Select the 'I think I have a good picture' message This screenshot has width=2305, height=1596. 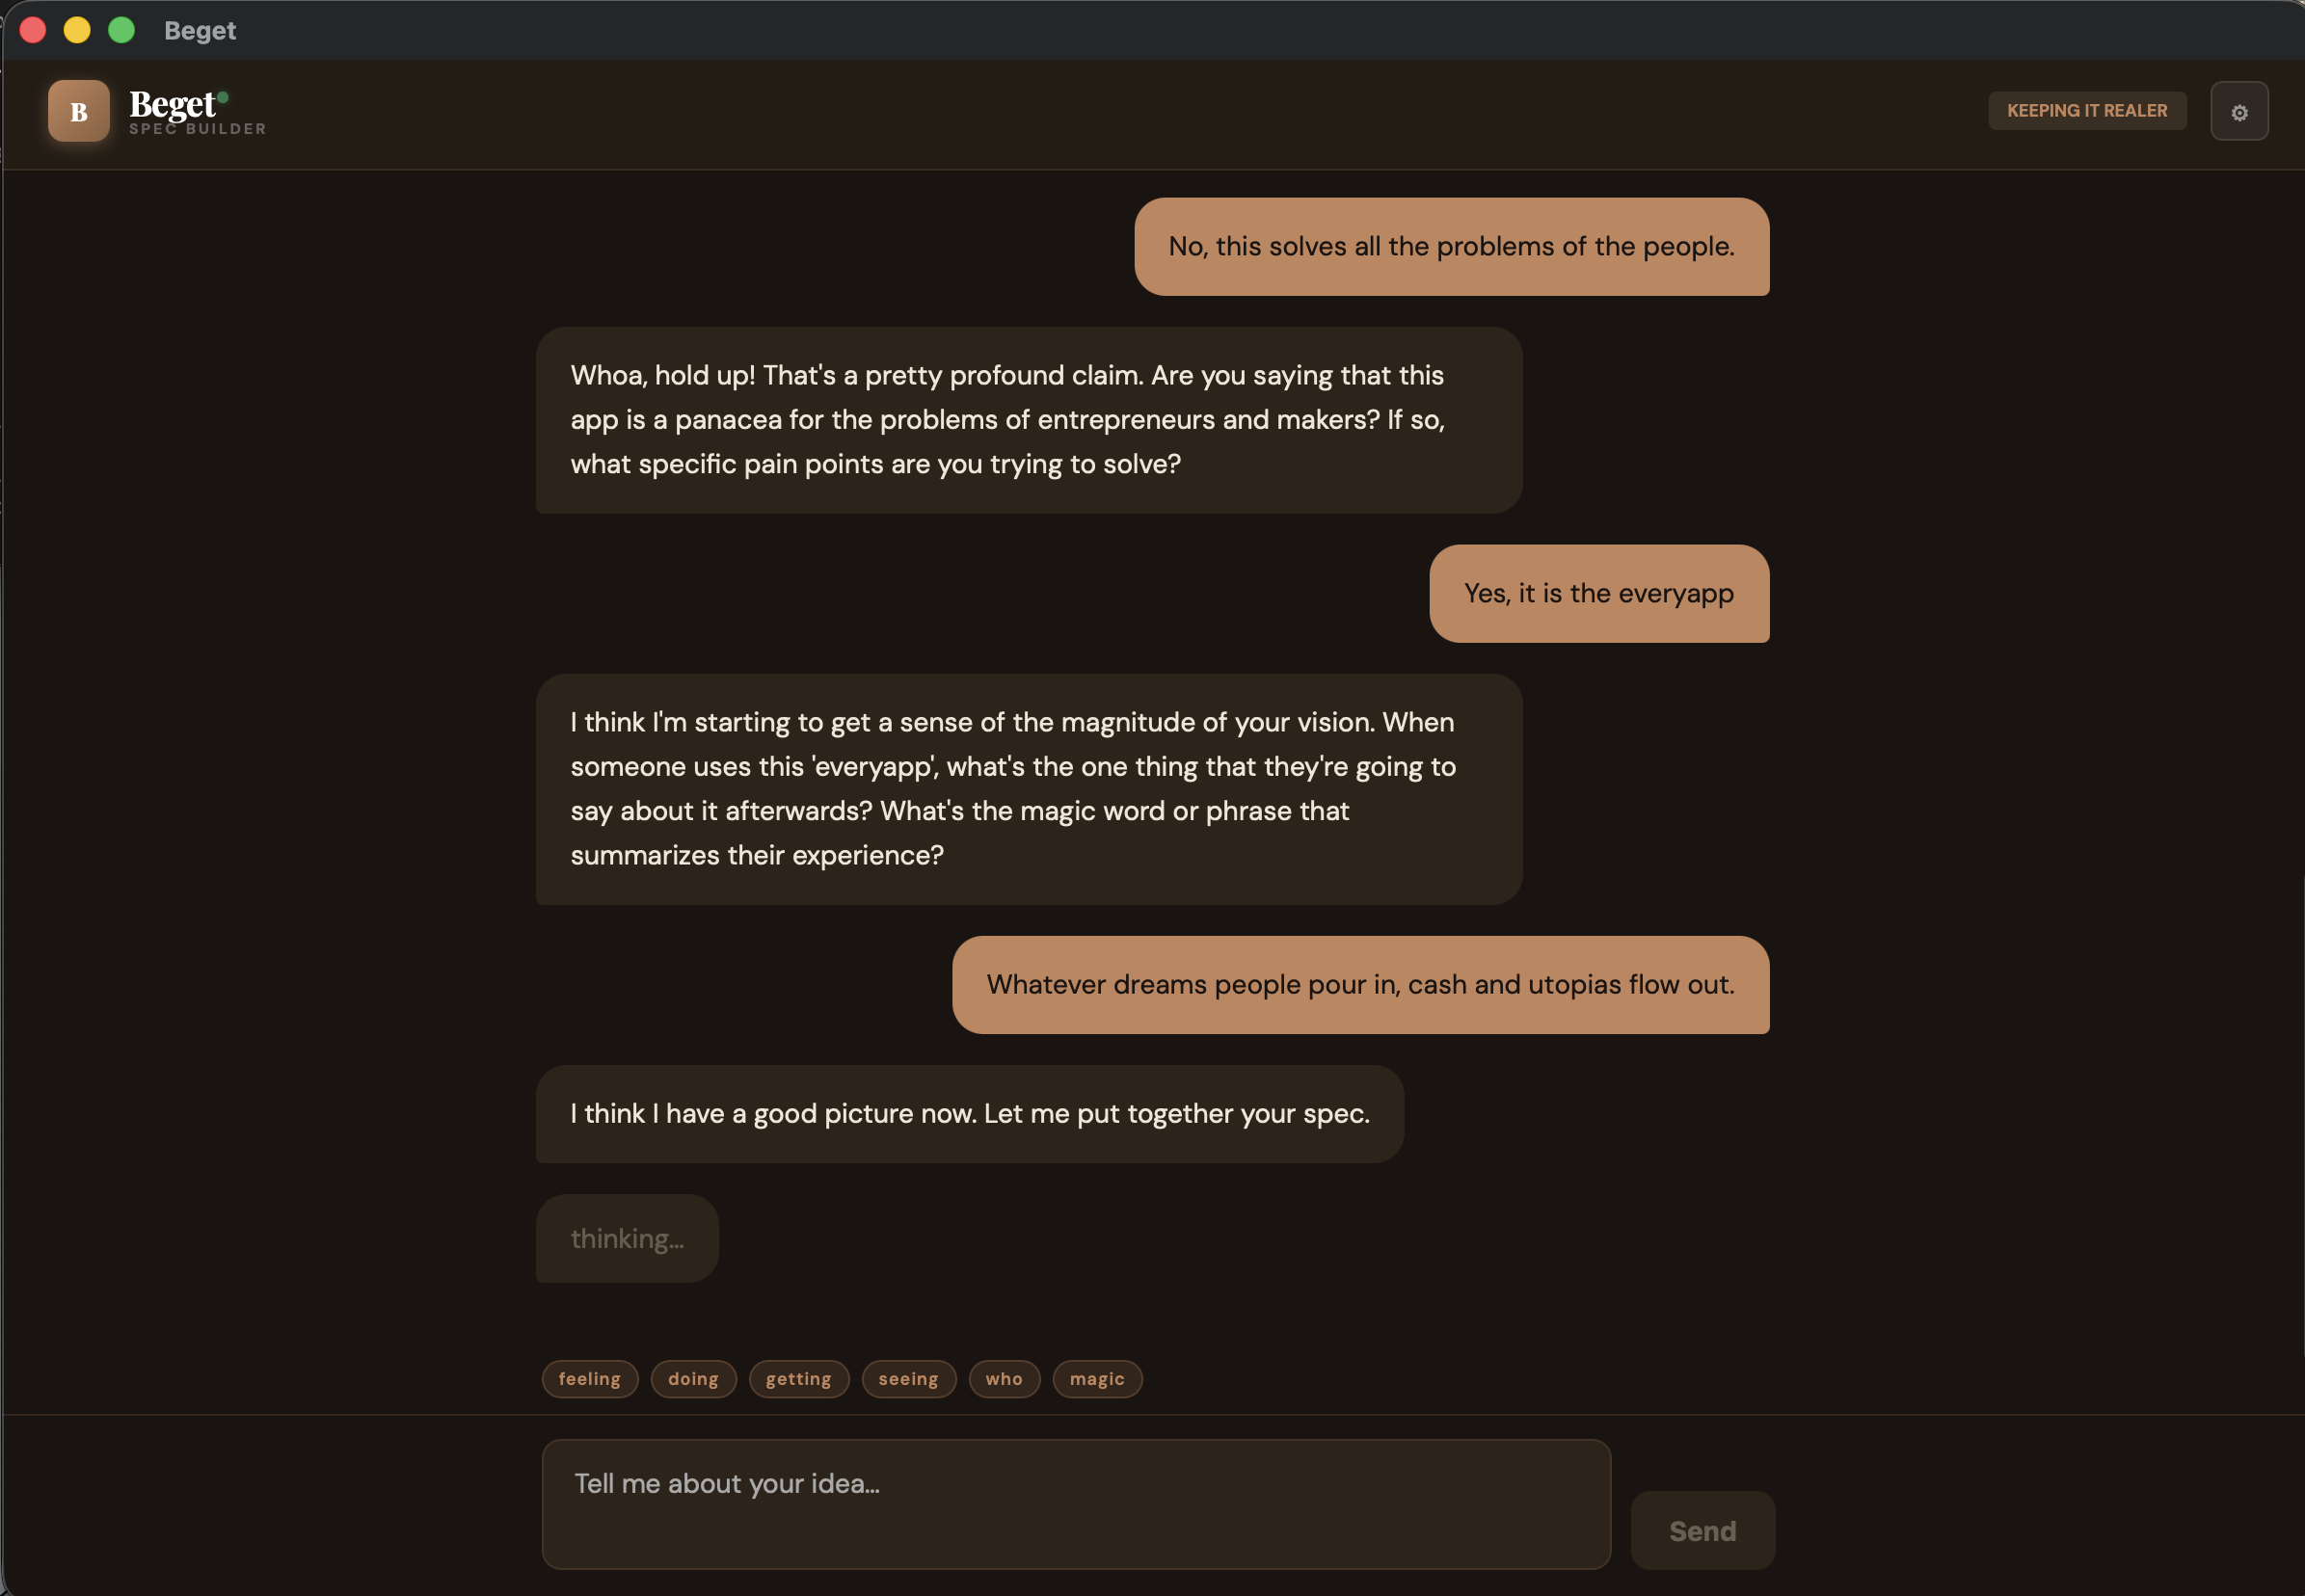click(969, 1113)
